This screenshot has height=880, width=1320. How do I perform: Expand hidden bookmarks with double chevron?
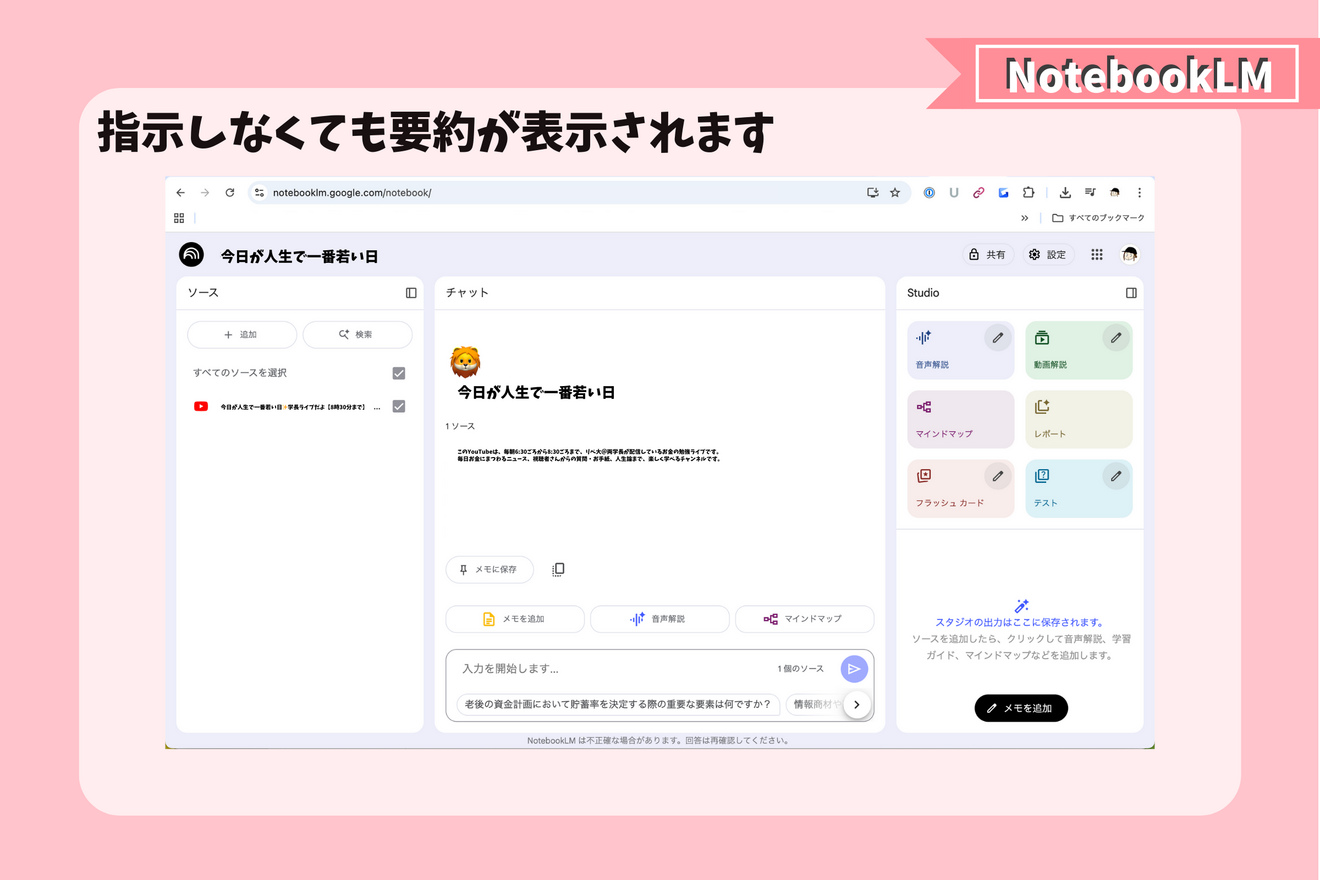click(x=1025, y=218)
